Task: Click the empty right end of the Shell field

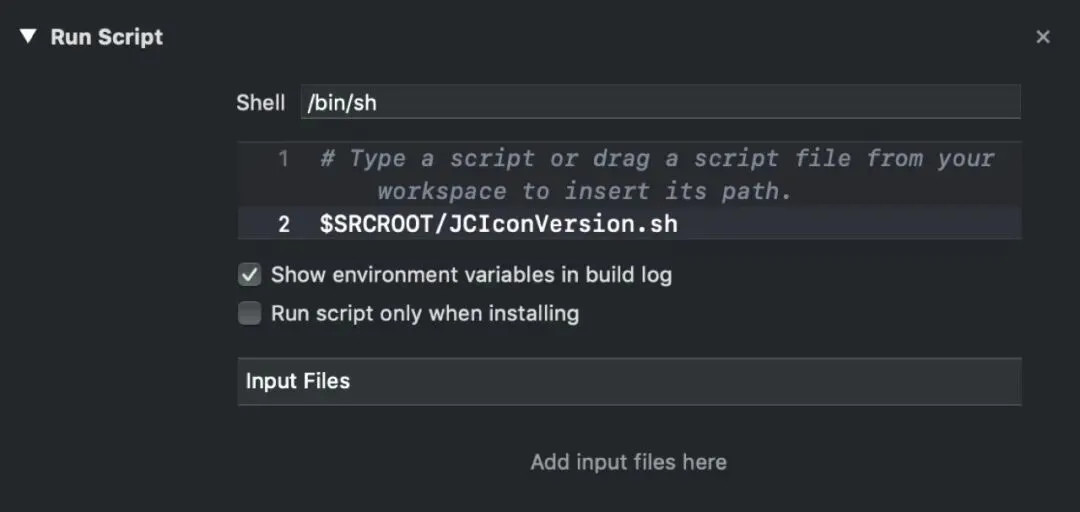Action: 900,102
